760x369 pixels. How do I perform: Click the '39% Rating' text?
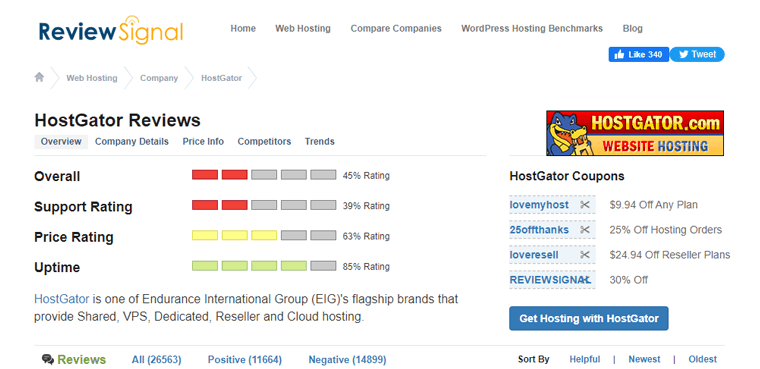coord(366,206)
